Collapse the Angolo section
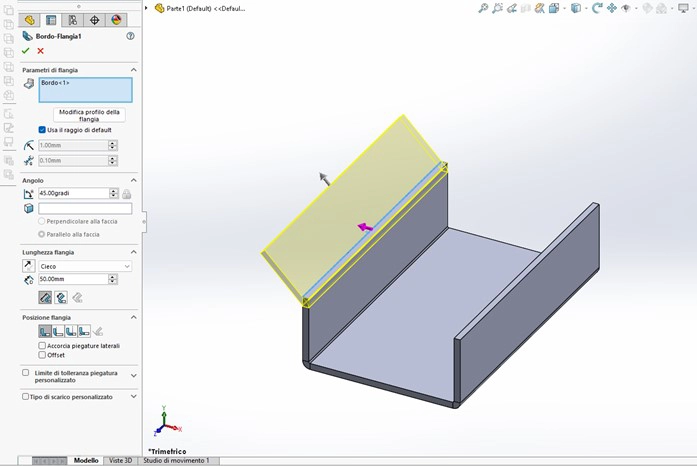This screenshot has width=697, height=466. (x=133, y=180)
